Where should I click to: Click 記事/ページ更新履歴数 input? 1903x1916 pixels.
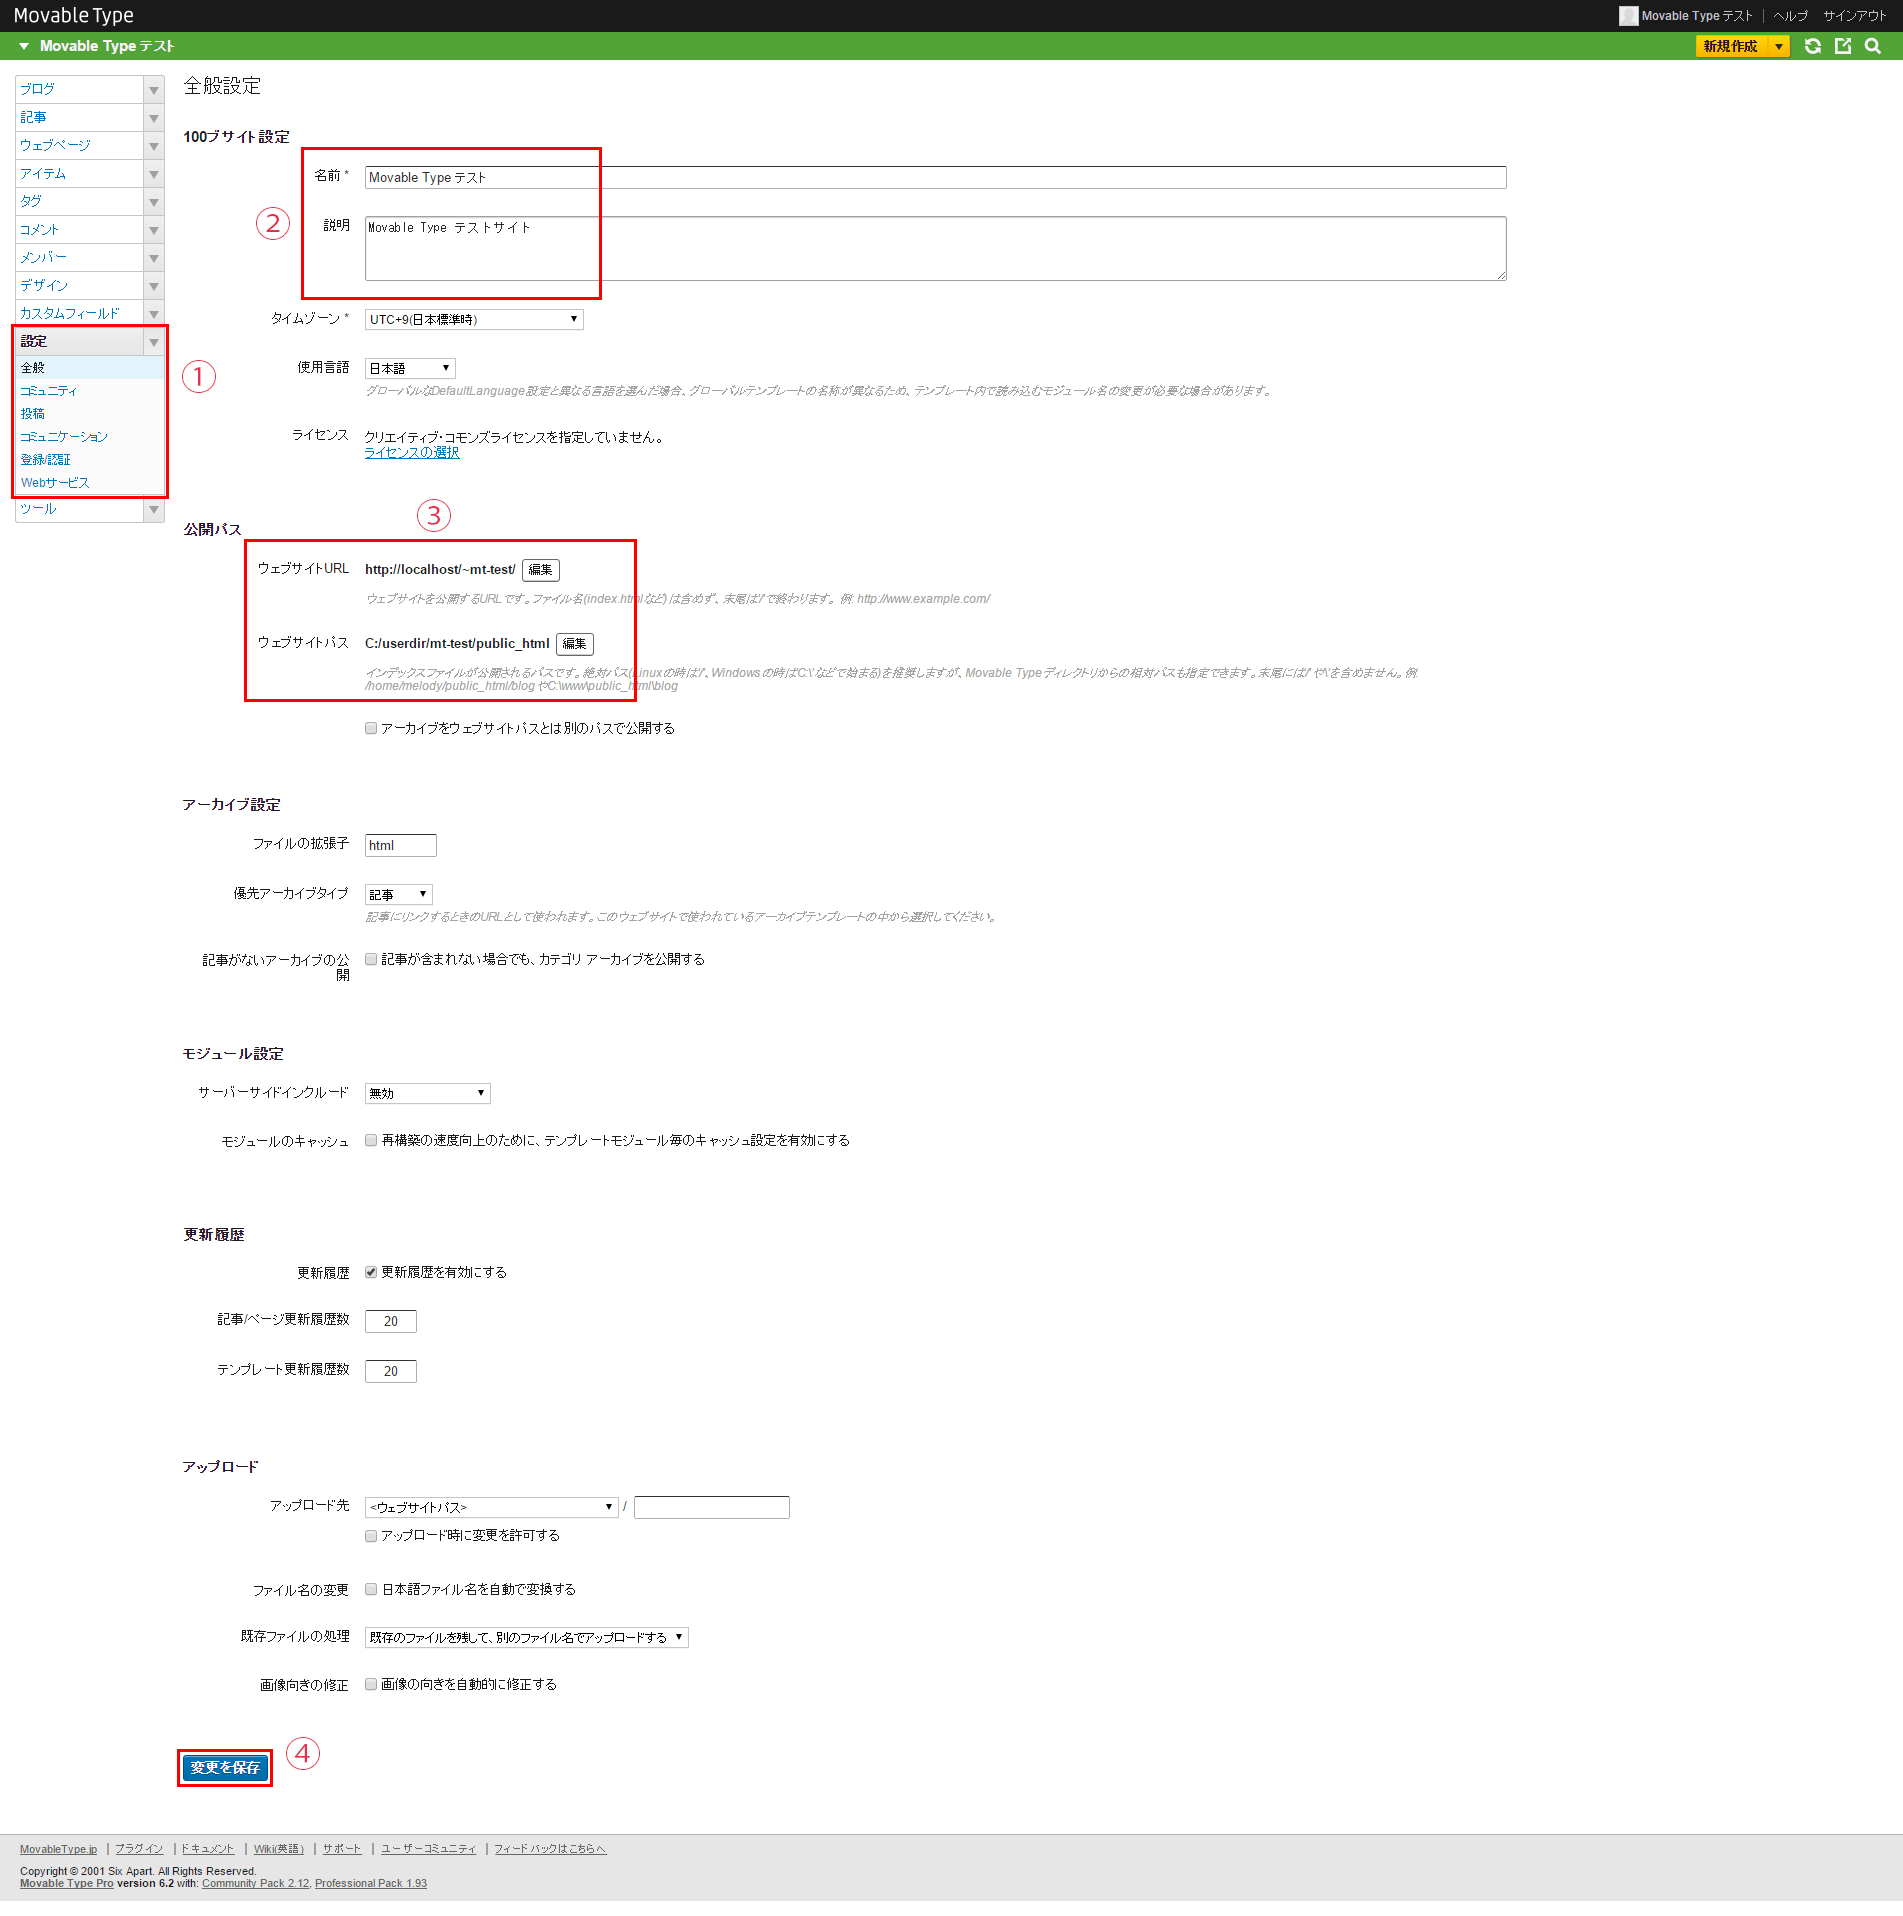pyautogui.click(x=390, y=1321)
